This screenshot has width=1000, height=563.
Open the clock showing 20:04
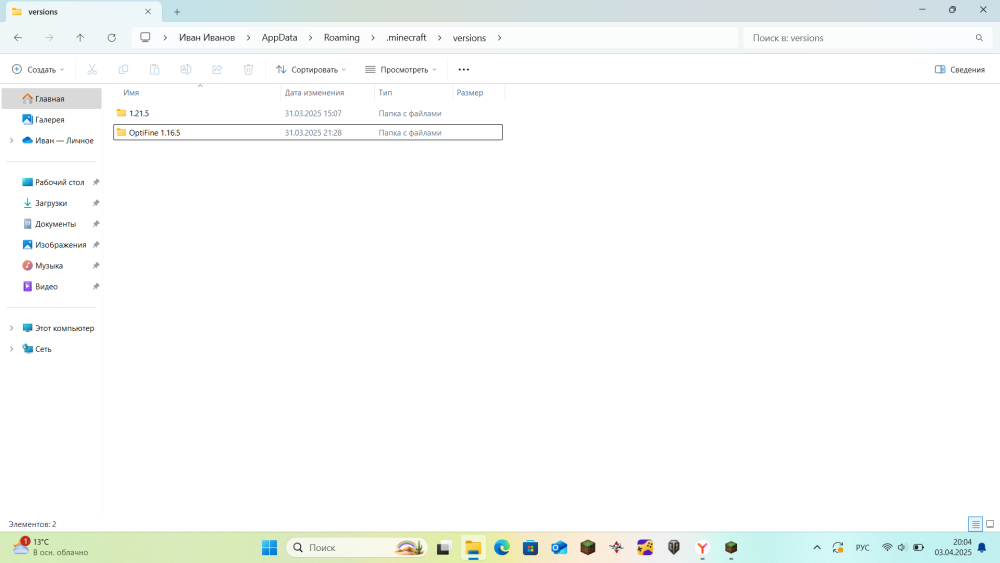[x=953, y=547]
